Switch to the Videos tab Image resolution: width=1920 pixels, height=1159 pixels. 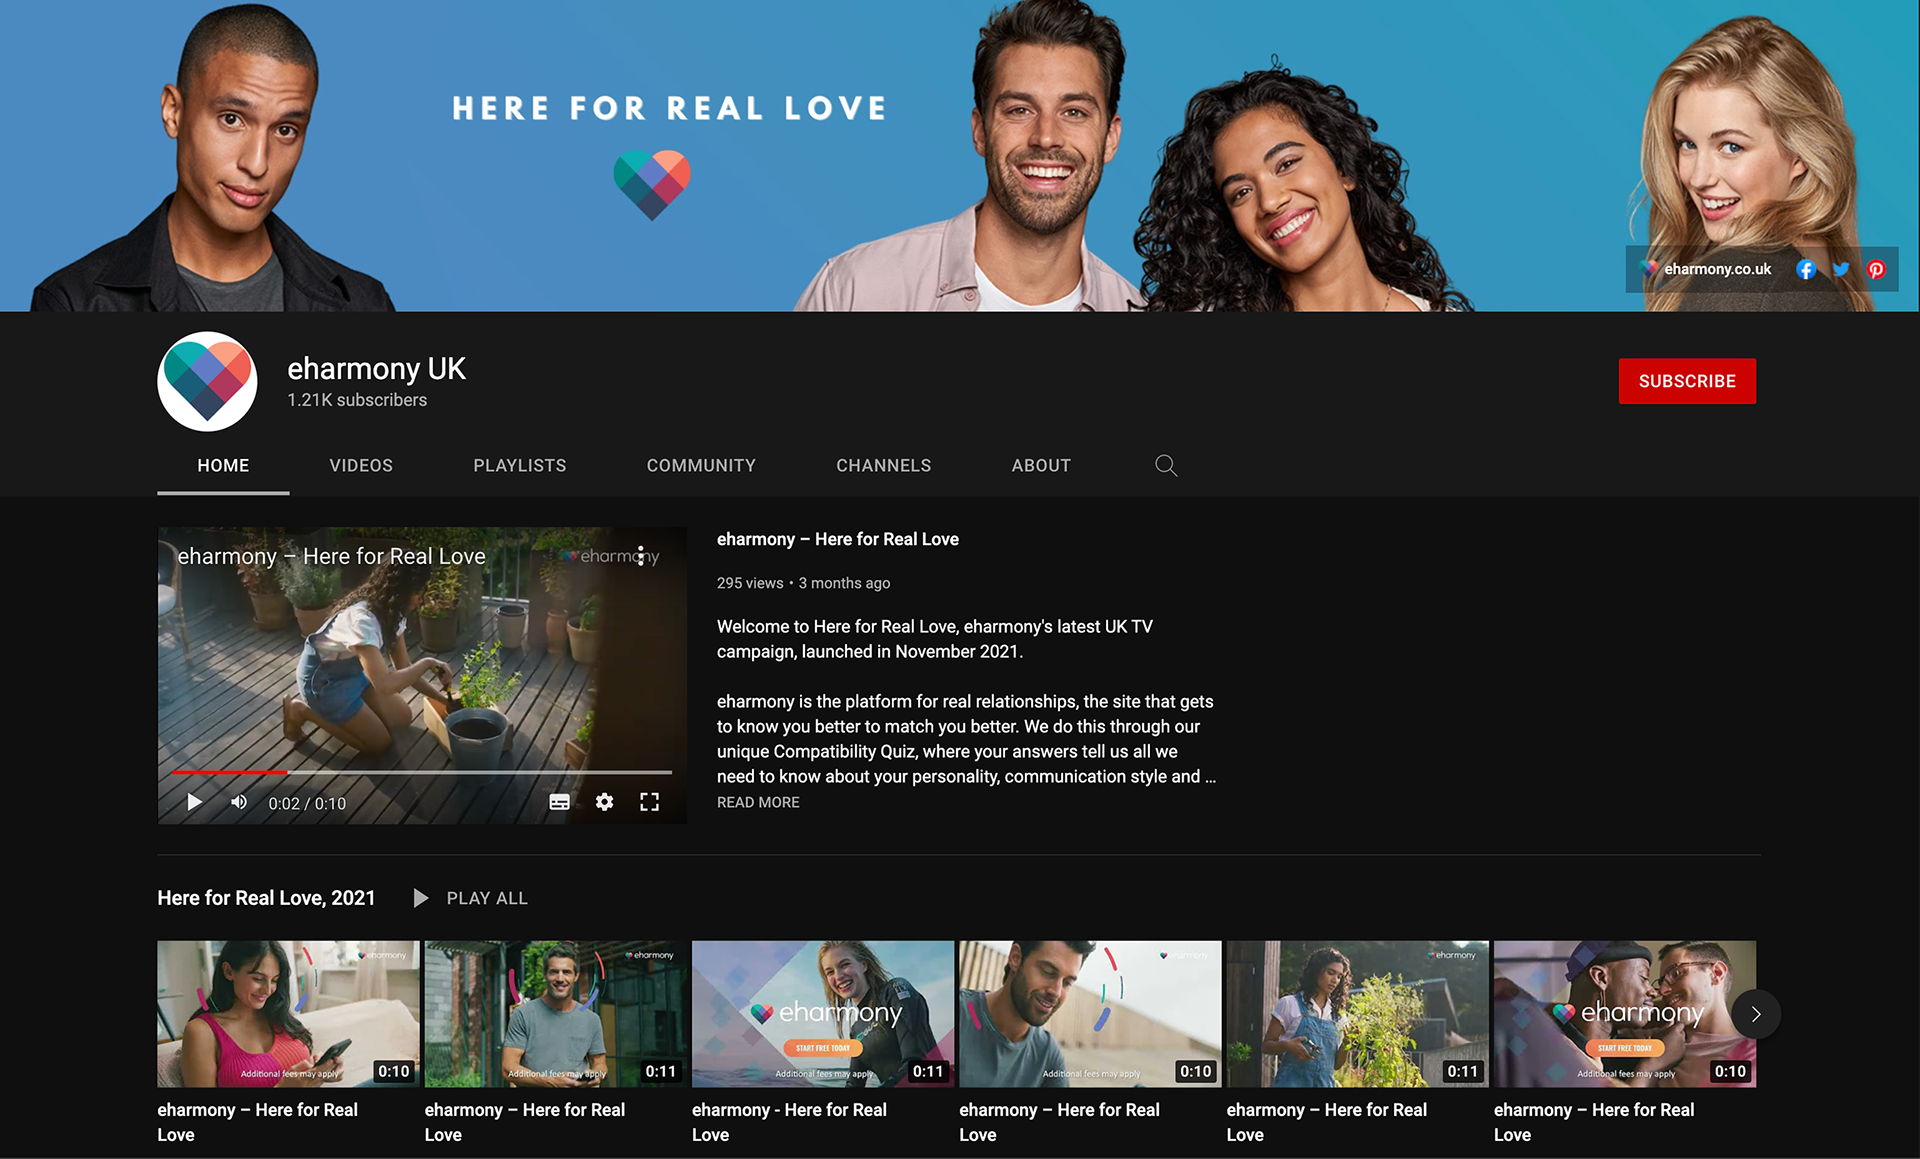click(x=361, y=465)
